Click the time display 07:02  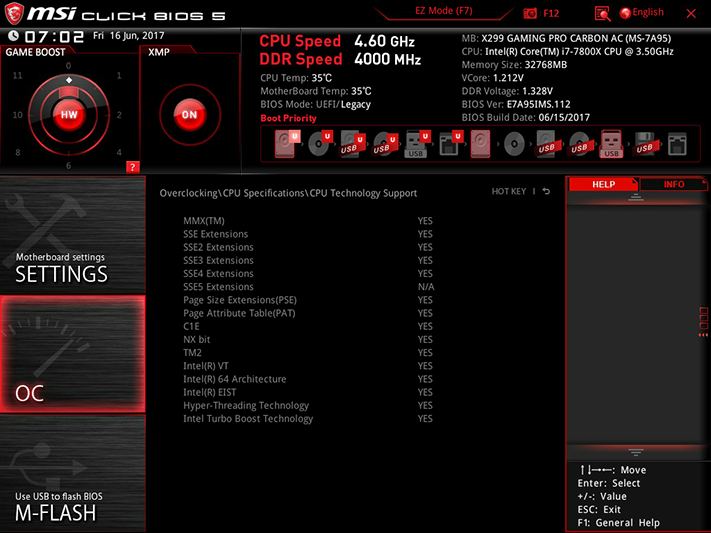coord(54,36)
